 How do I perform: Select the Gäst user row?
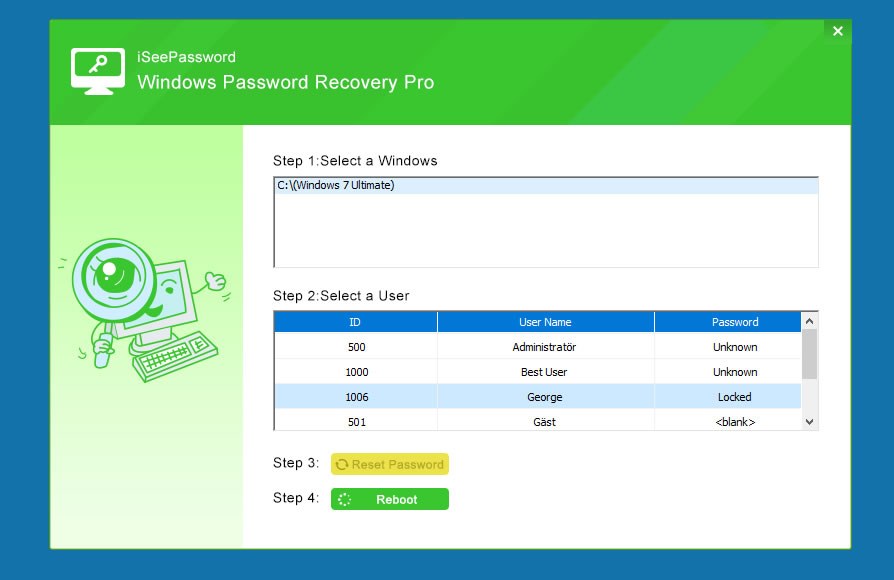point(545,422)
